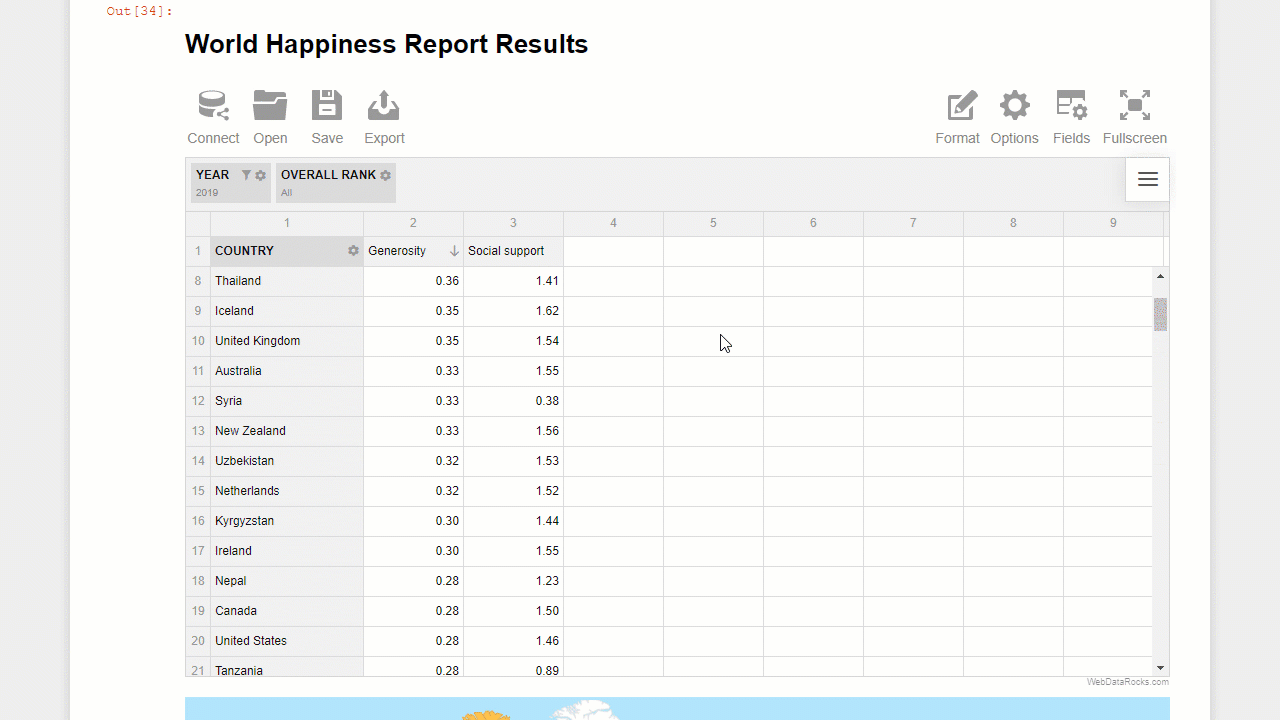Select the Nepal row cell
Screen dimensions: 1280x720
[287, 581]
